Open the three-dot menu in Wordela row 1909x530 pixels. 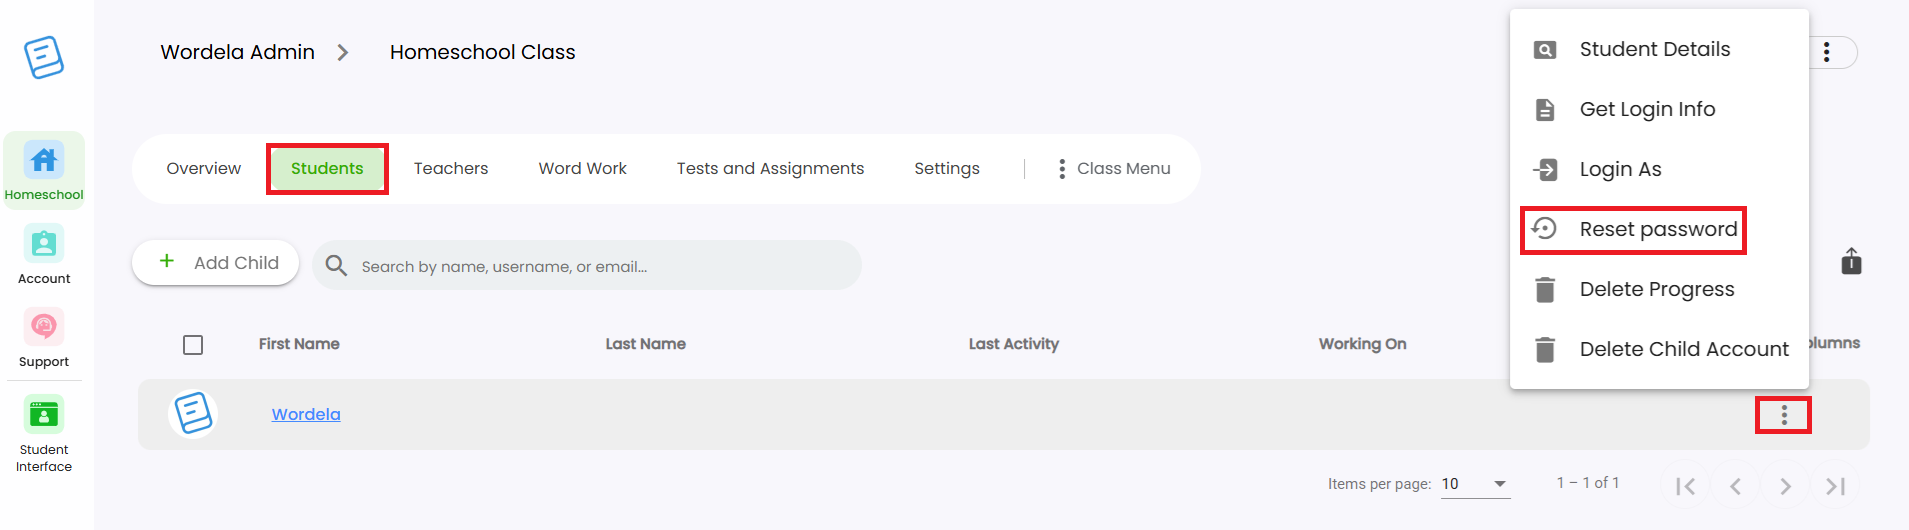pyautogui.click(x=1784, y=415)
